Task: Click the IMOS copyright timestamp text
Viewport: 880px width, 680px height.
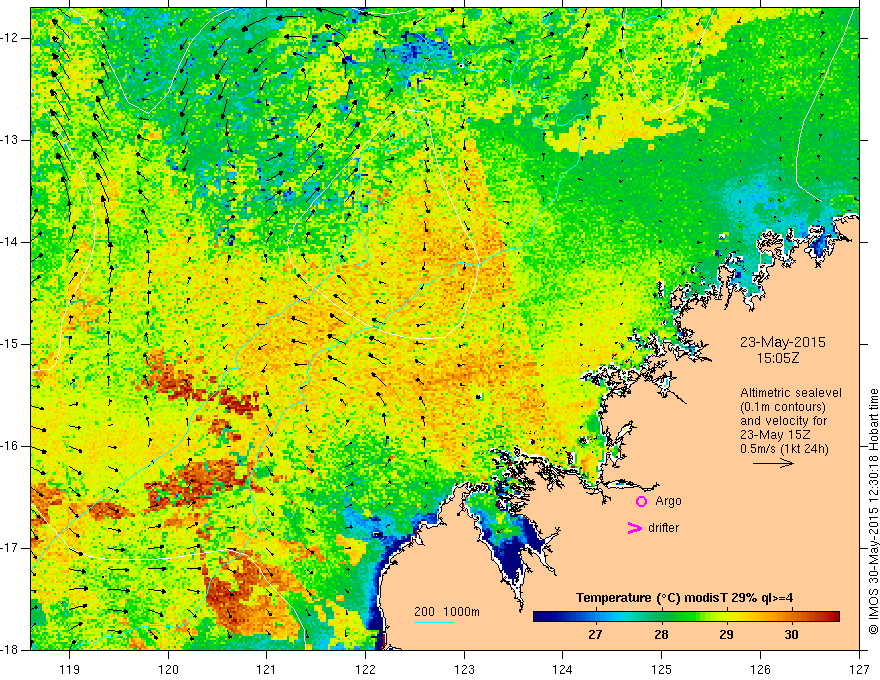Action: pyautogui.click(x=873, y=511)
